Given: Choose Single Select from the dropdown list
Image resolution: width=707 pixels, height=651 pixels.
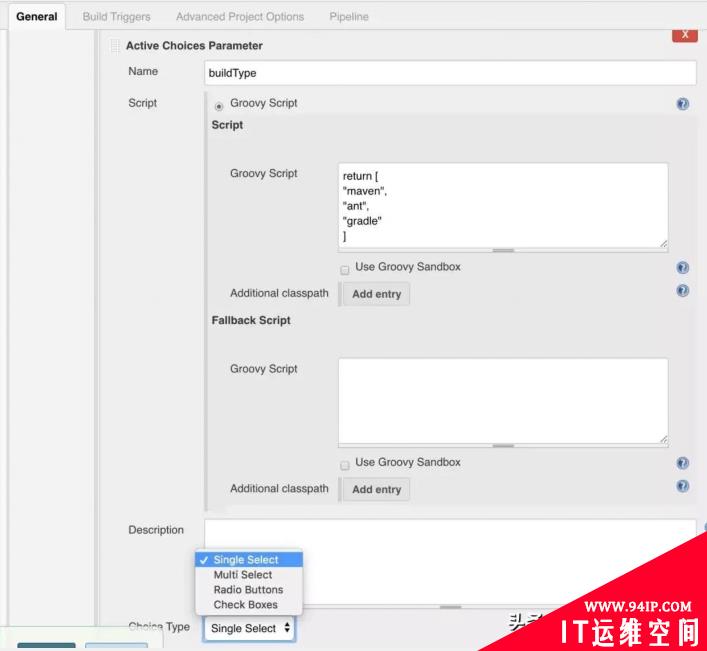Looking at the screenshot, I should click(249, 559).
